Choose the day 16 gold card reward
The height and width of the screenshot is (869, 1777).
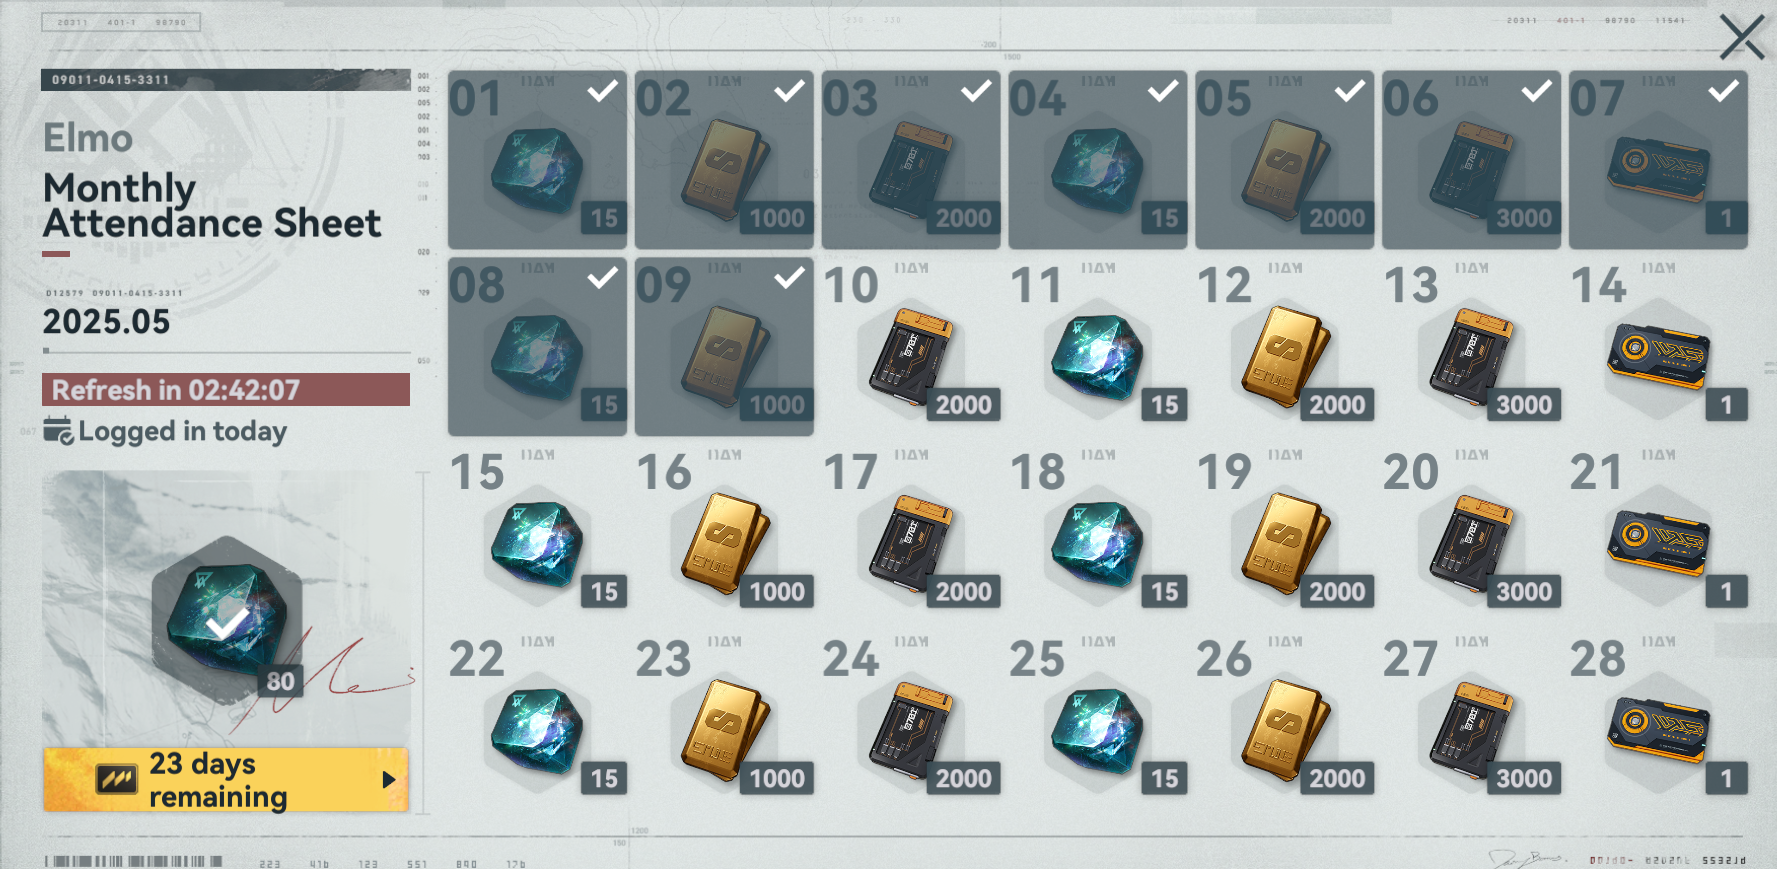(725, 543)
